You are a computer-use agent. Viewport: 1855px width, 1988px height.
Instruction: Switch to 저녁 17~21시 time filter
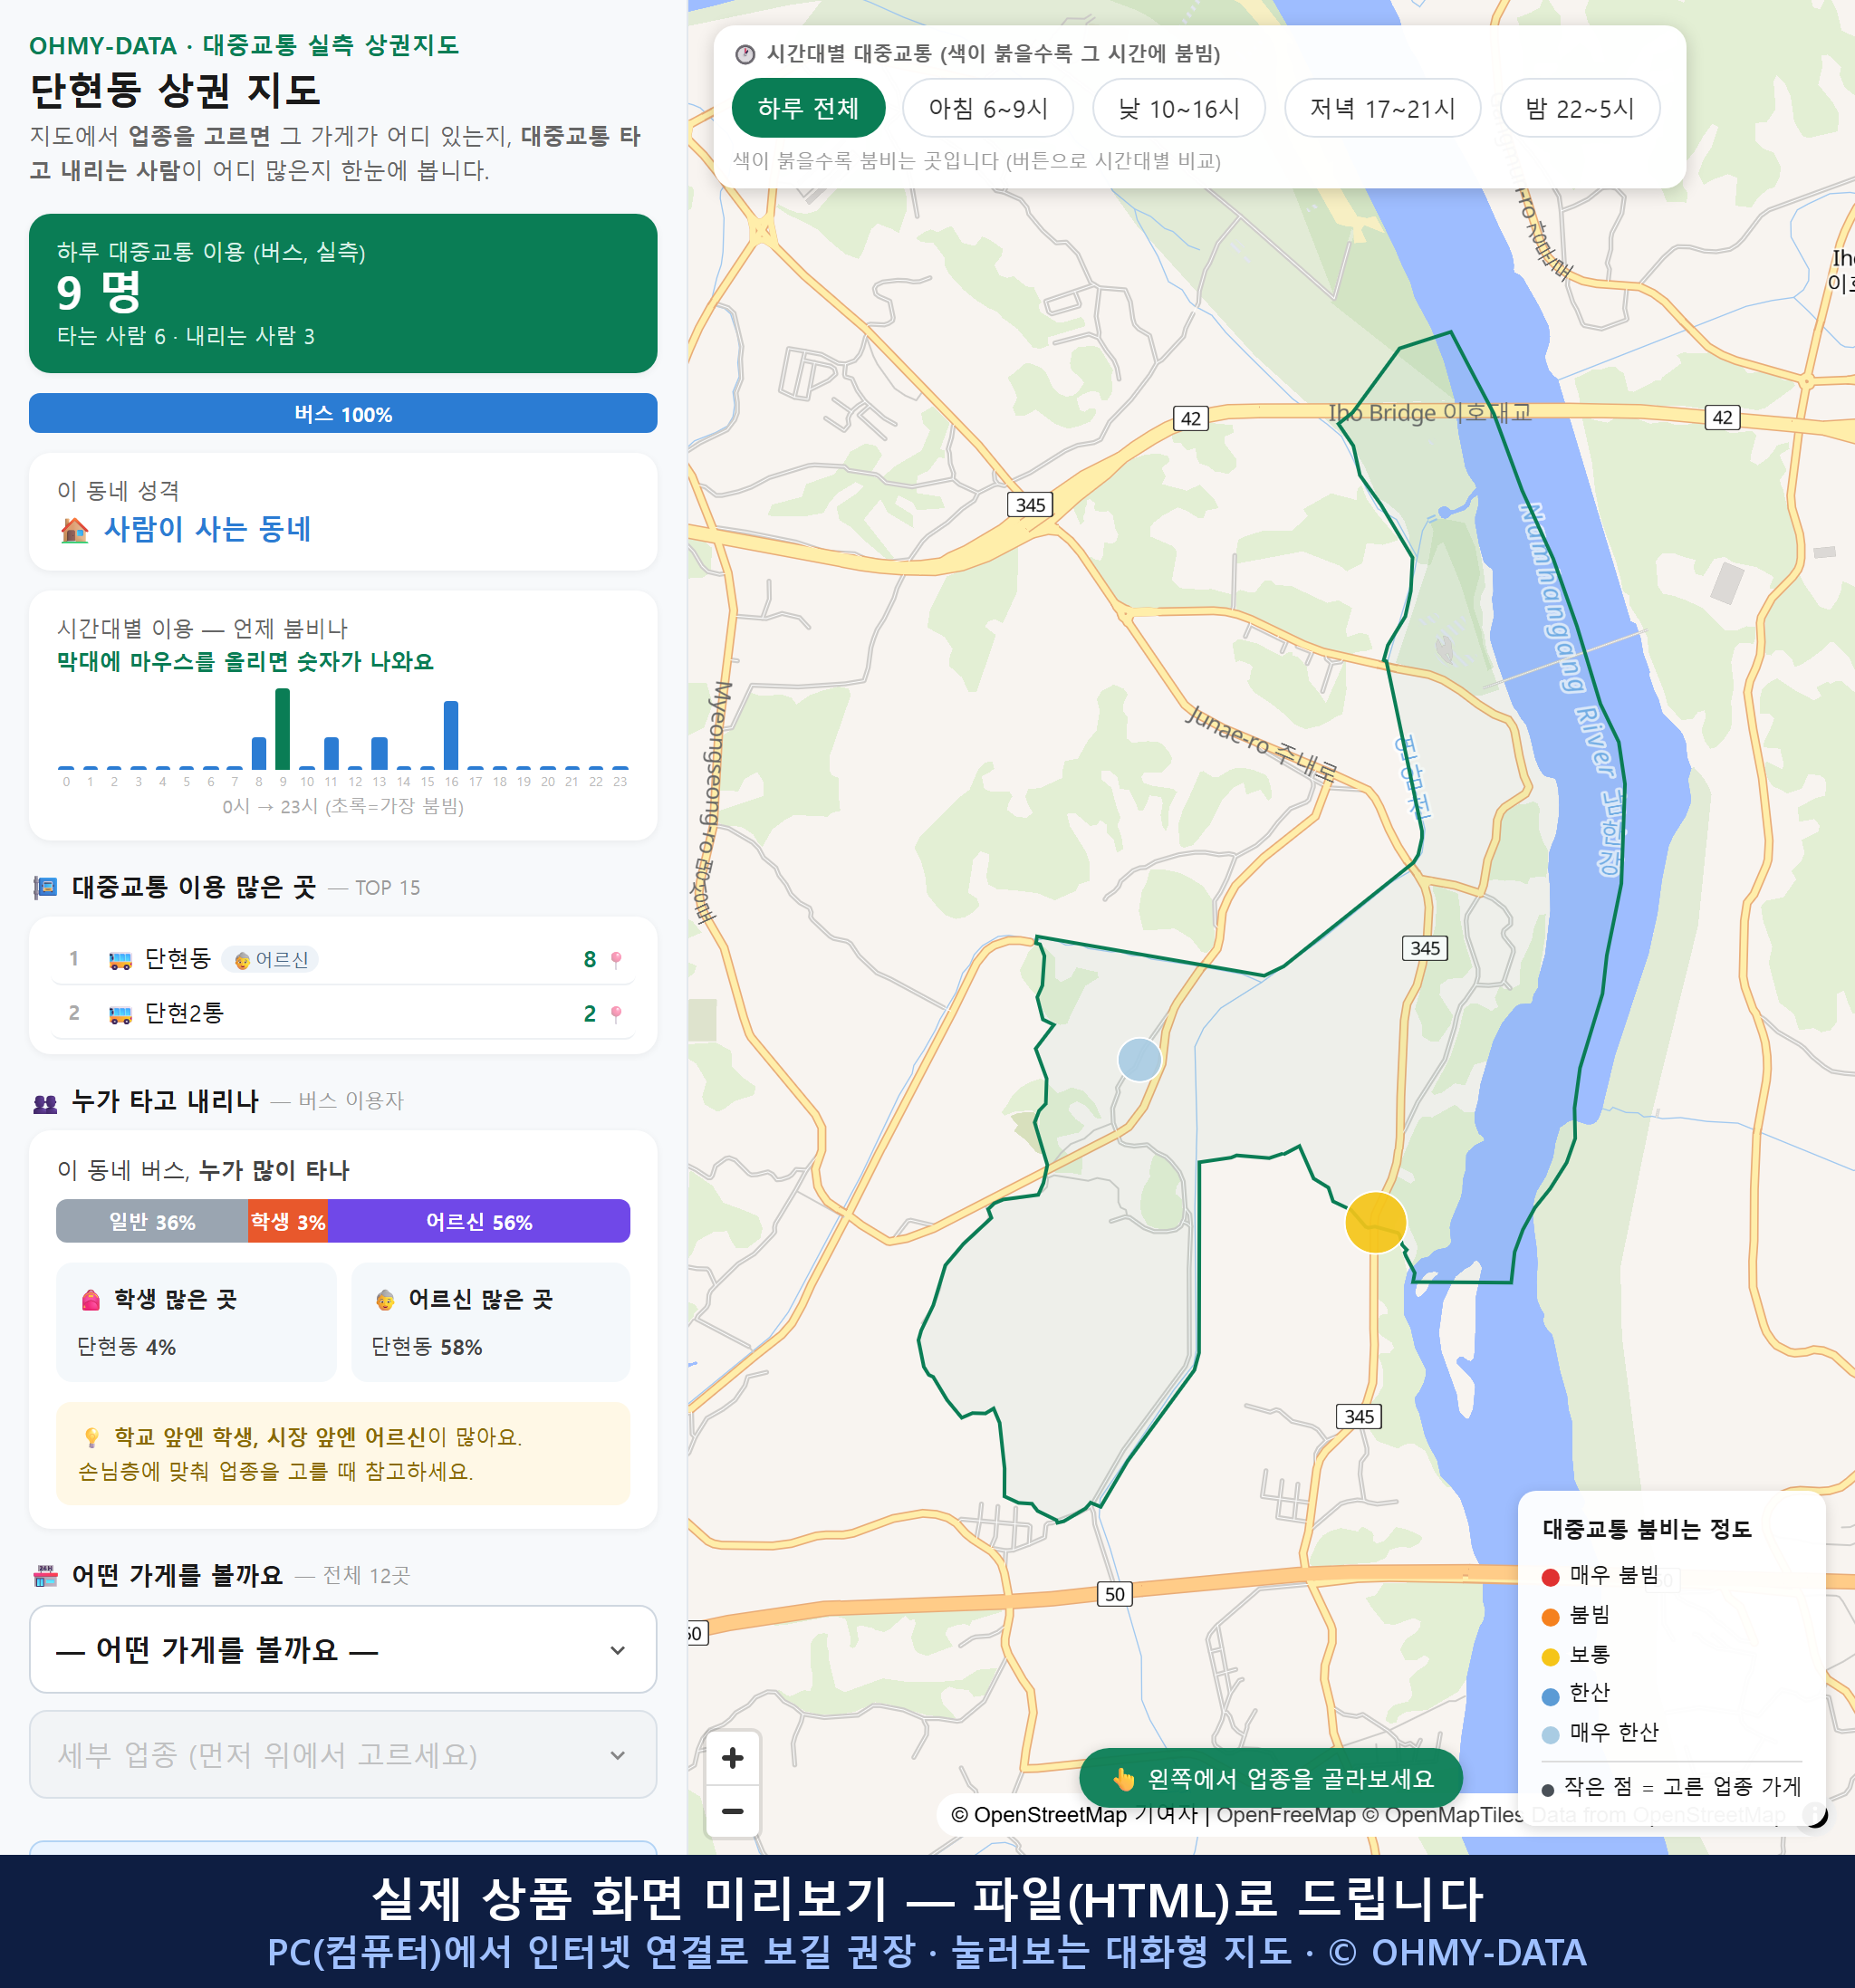(1381, 108)
